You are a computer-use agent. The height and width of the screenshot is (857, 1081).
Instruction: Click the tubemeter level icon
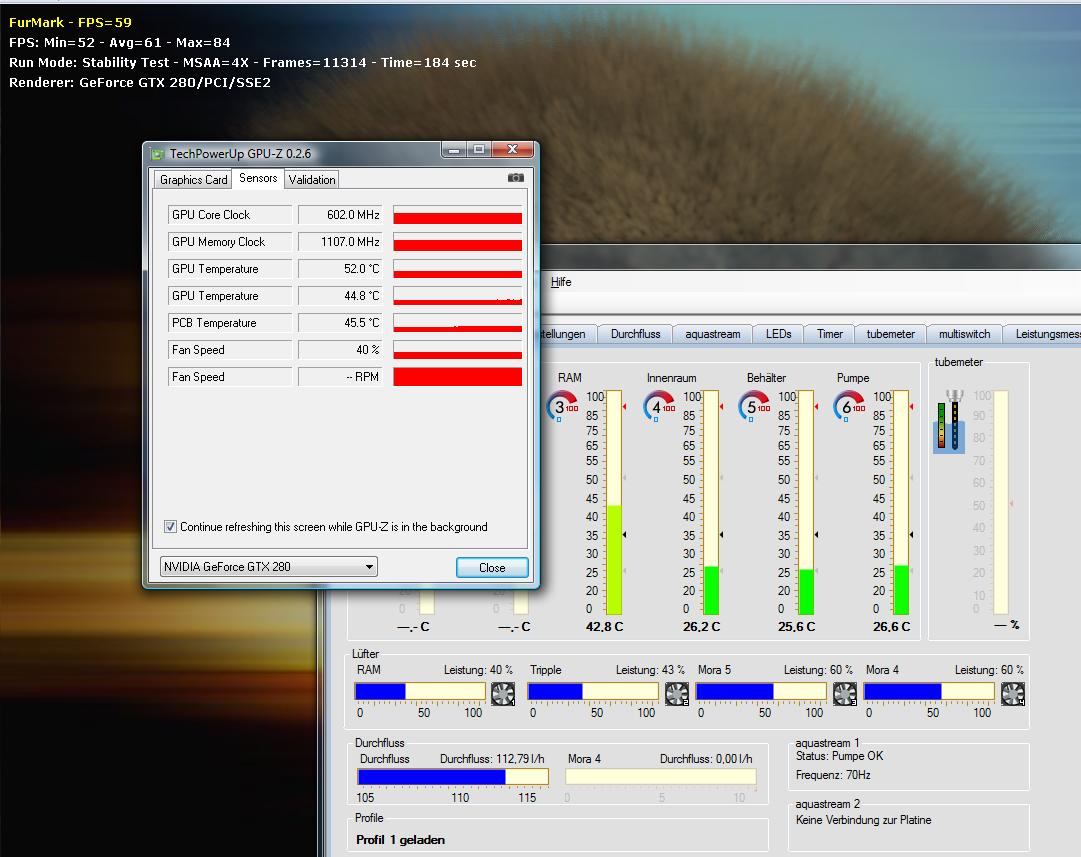tap(949, 421)
